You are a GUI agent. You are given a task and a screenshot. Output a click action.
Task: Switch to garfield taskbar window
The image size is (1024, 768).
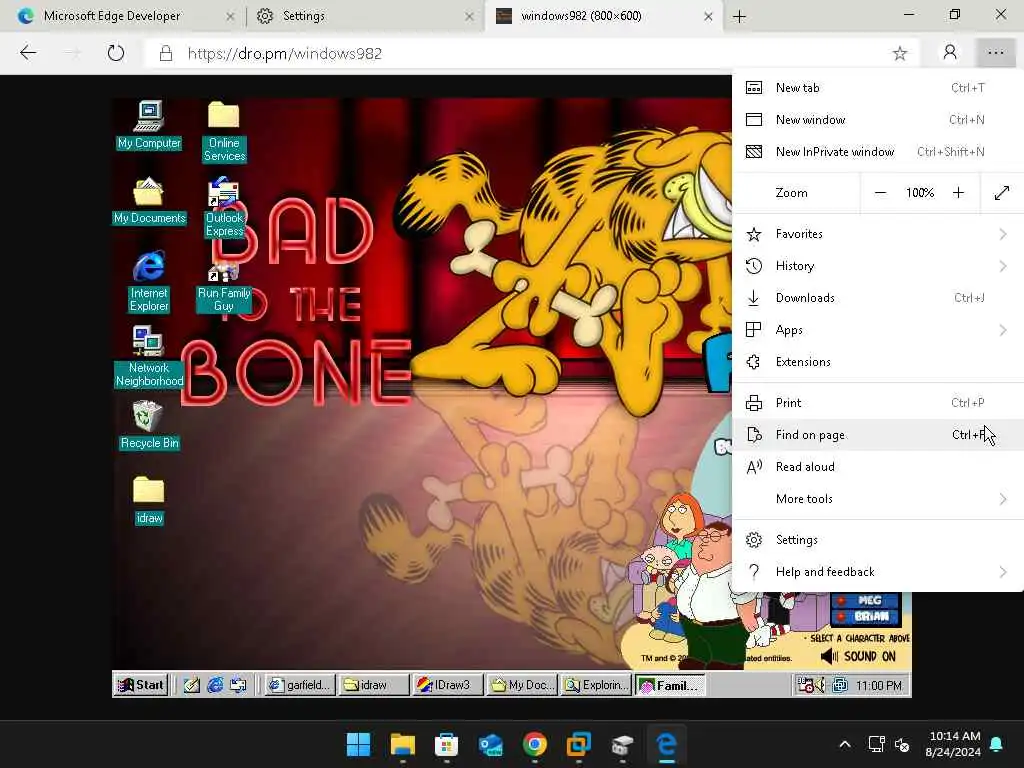pyautogui.click(x=300, y=685)
